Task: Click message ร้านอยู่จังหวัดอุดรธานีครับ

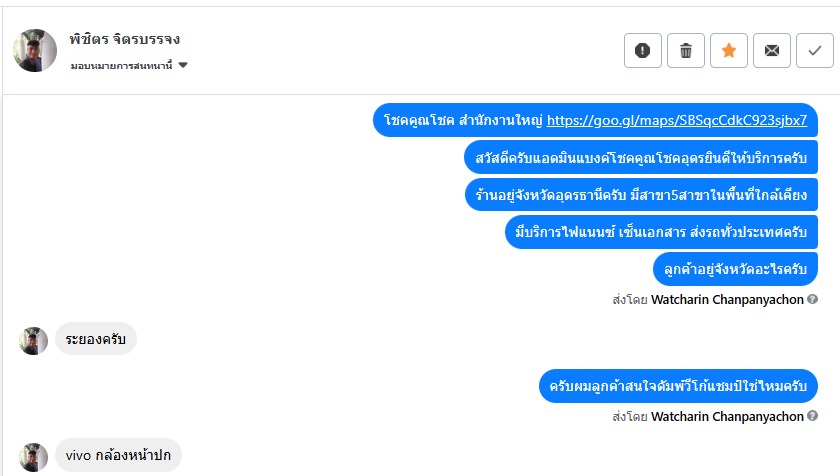Action: (x=642, y=195)
